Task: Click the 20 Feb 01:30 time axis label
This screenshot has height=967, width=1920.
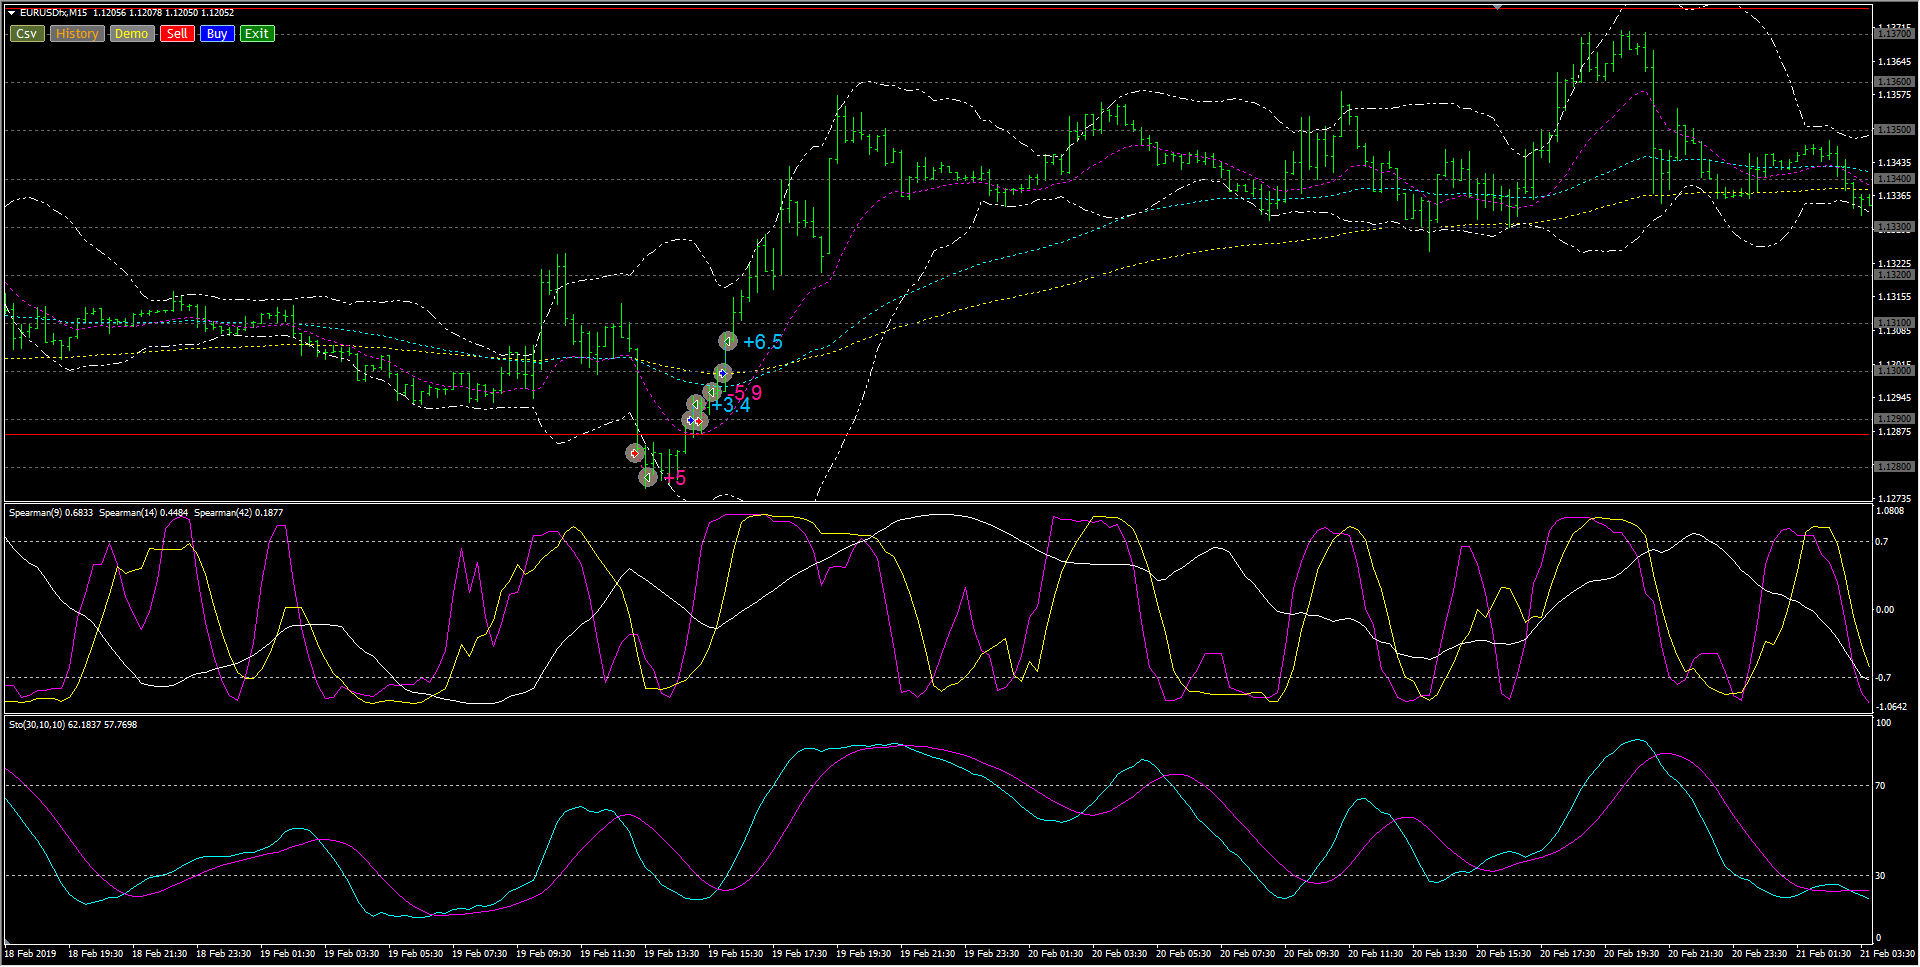Action: coord(1055,954)
